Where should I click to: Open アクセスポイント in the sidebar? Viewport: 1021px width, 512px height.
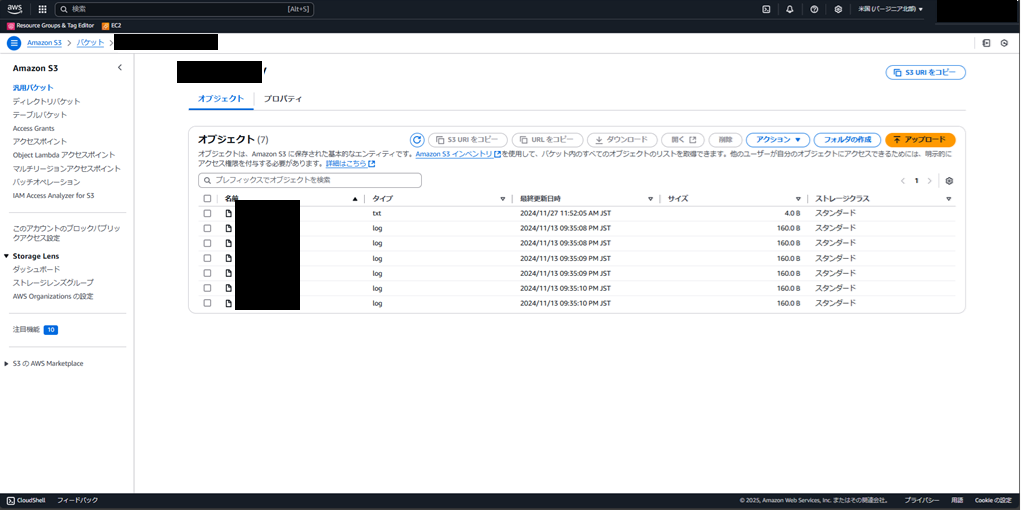(40, 141)
